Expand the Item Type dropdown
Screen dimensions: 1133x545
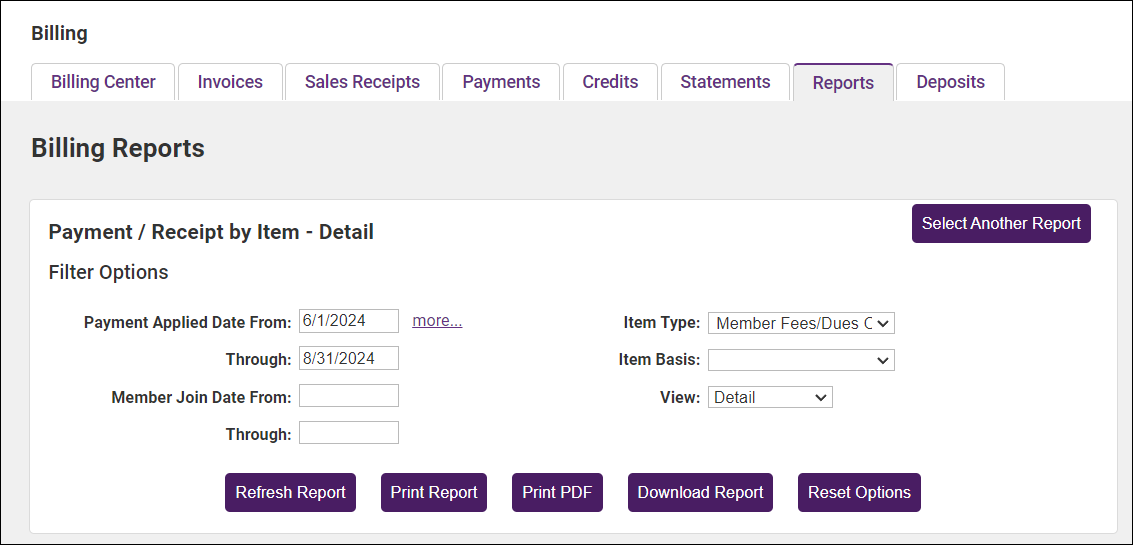[x=800, y=323]
